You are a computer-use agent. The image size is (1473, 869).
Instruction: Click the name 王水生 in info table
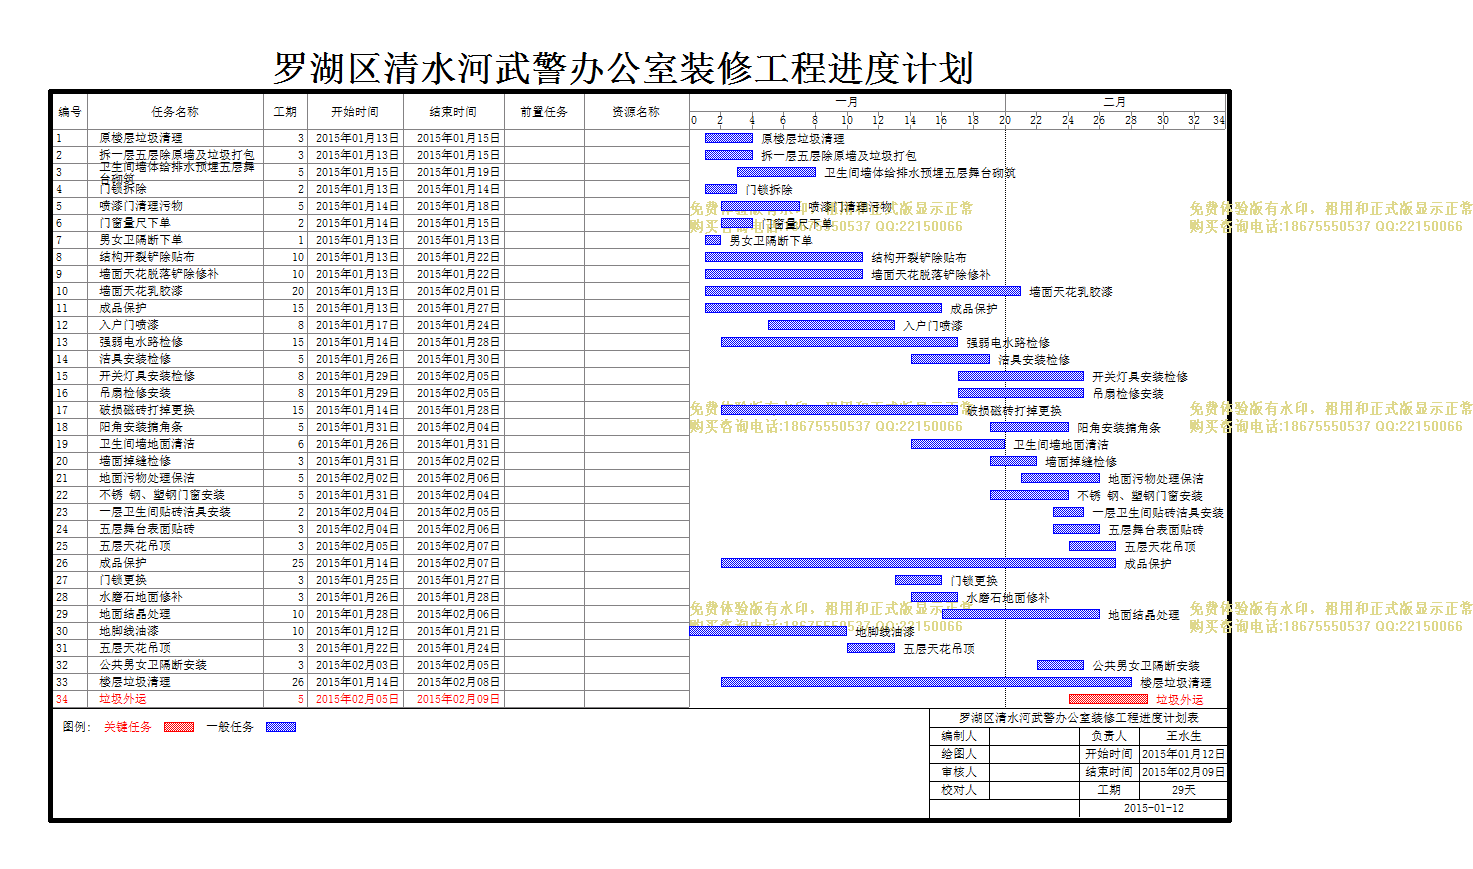point(1183,736)
